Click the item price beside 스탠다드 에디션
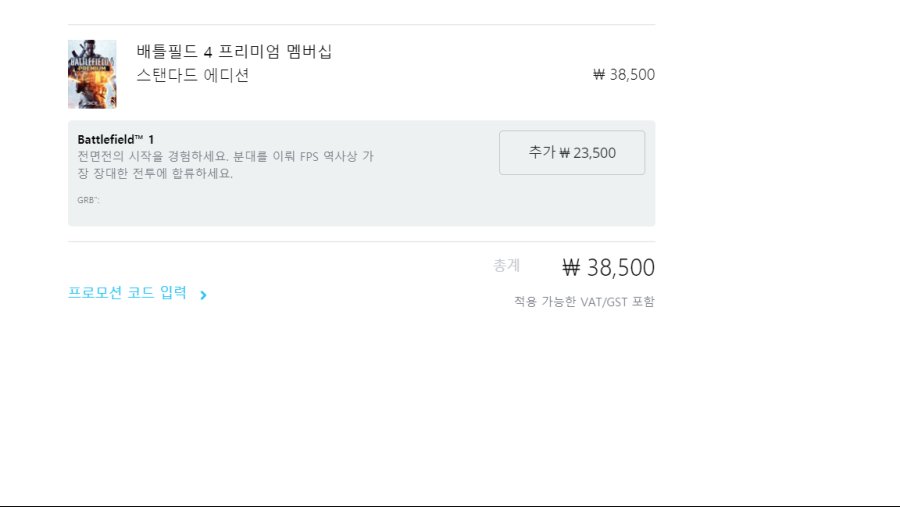This screenshot has height=507, width=900. [x=624, y=75]
